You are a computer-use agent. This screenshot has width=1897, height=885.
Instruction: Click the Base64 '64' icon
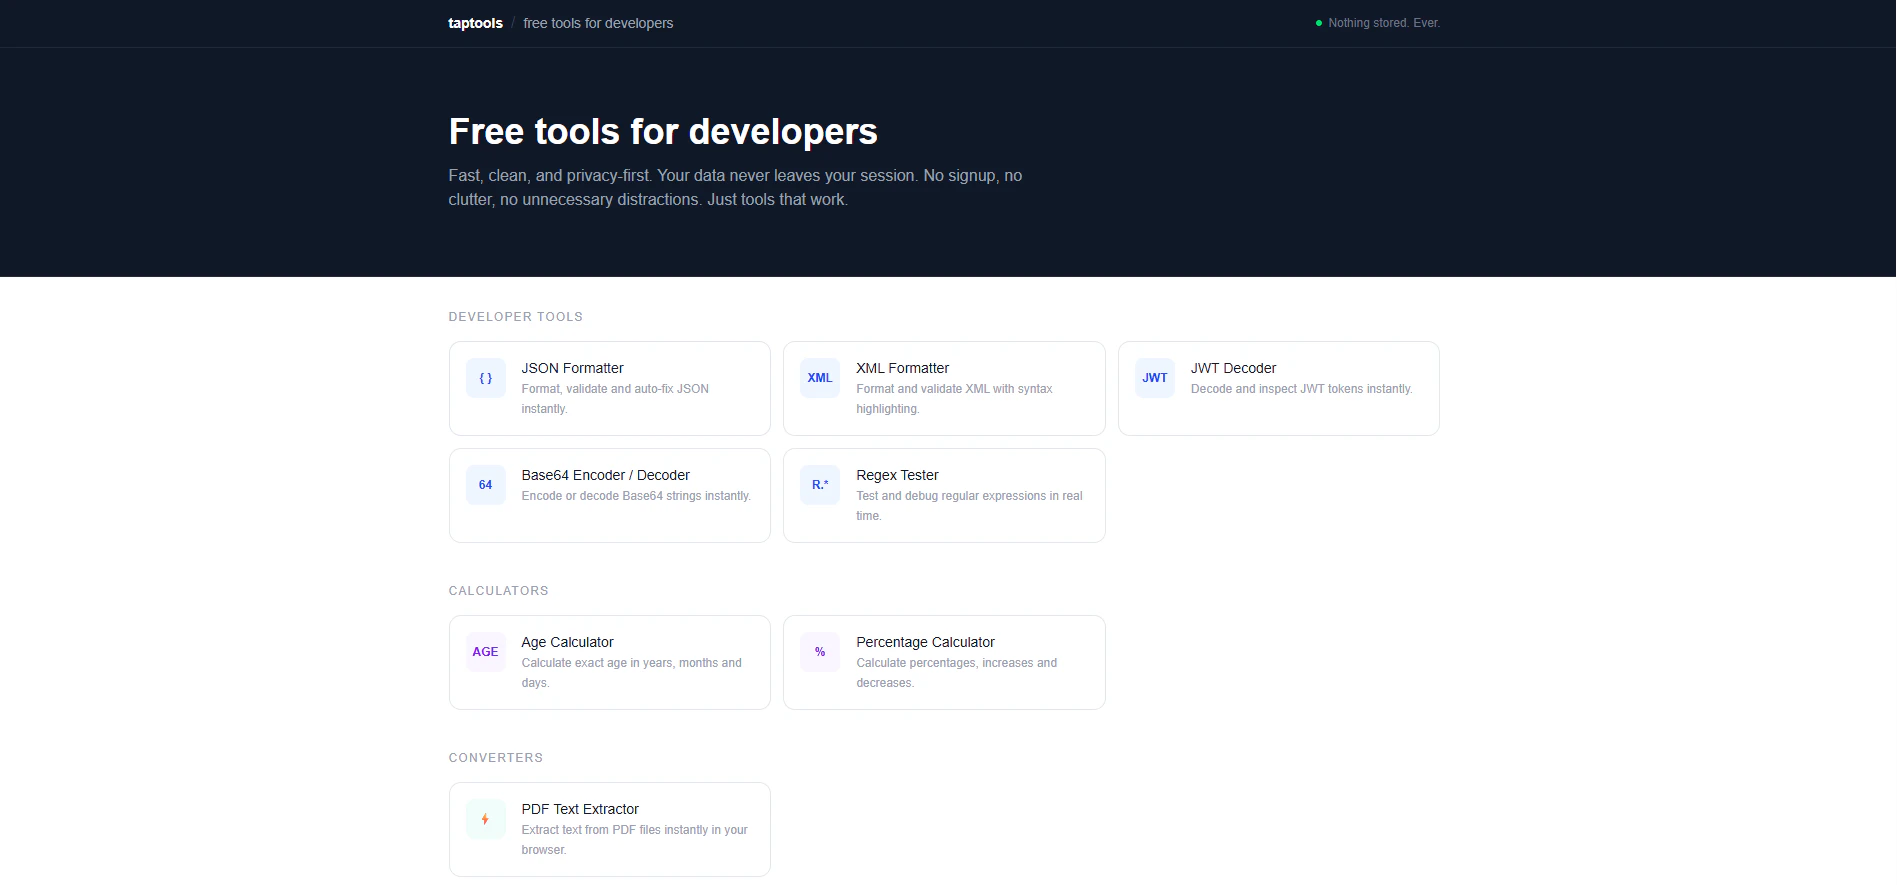(x=485, y=485)
